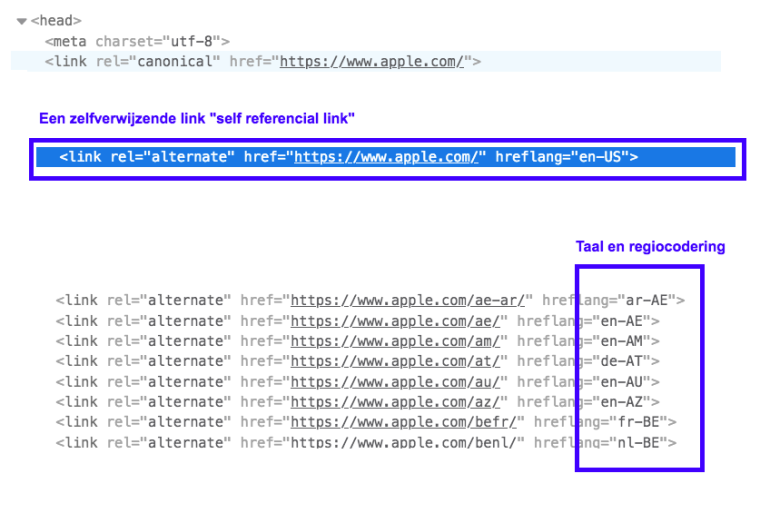Select the link rel="canonical" row
This screenshot has width=770, height=513.
[x=366, y=61]
